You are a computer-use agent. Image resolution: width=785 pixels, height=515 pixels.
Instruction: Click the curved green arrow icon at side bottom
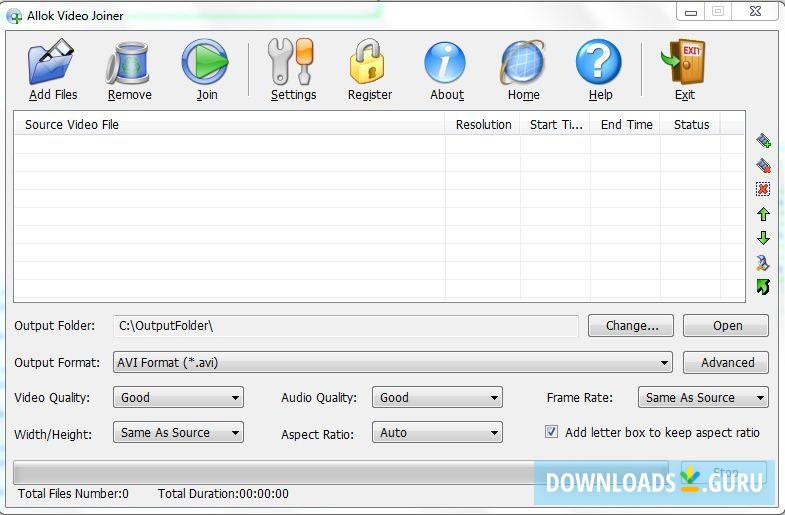(x=763, y=287)
